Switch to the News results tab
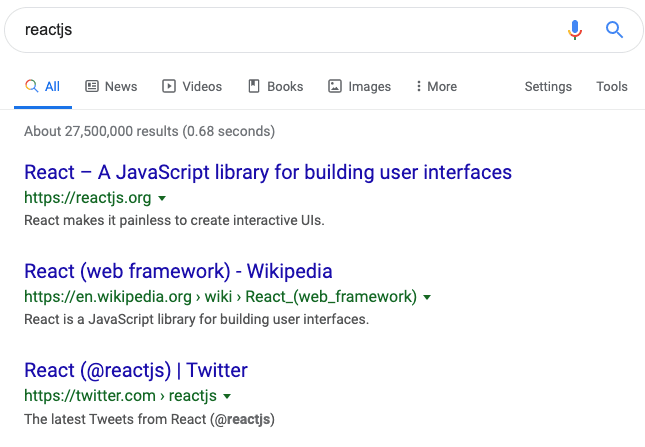This screenshot has width=645, height=447. [111, 86]
